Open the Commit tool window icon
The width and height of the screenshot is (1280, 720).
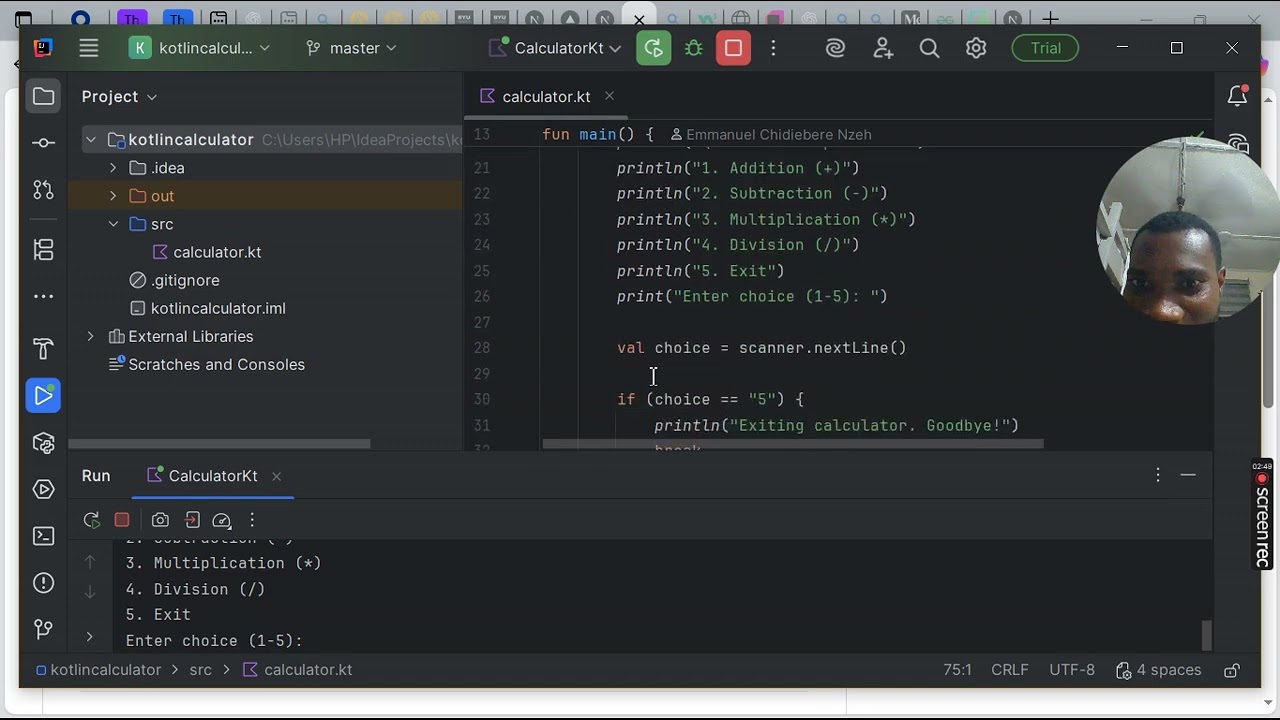click(x=43, y=143)
